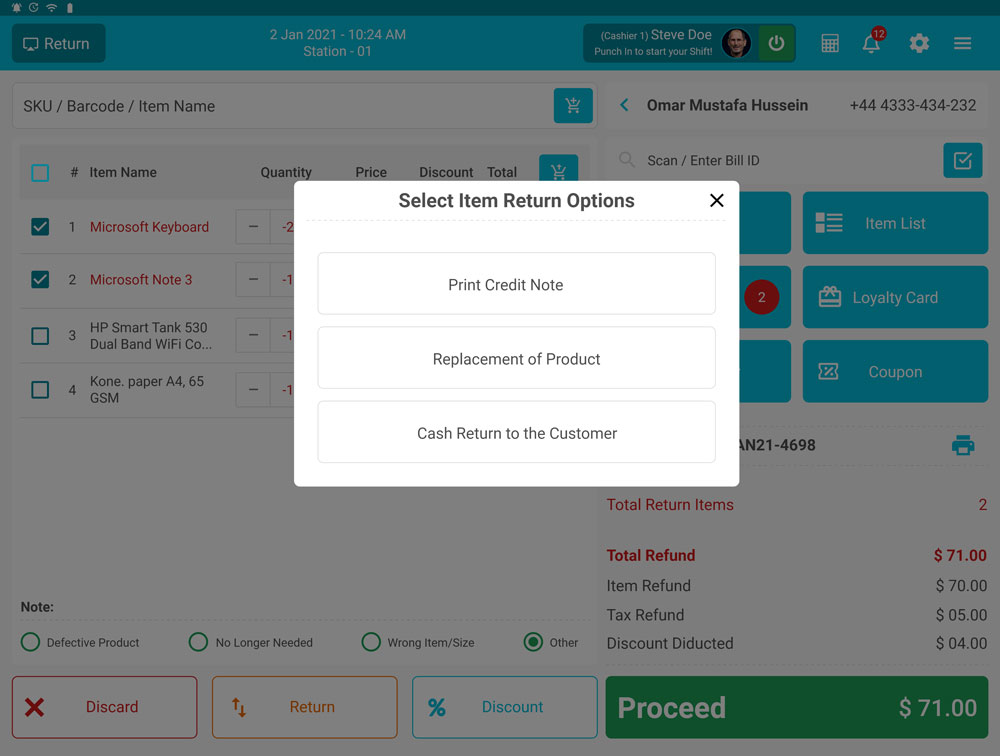The width and height of the screenshot is (1000, 756).
Task: Tick the HP Smart Tank 530 checkbox
Action: pyautogui.click(x=40, y=336)
